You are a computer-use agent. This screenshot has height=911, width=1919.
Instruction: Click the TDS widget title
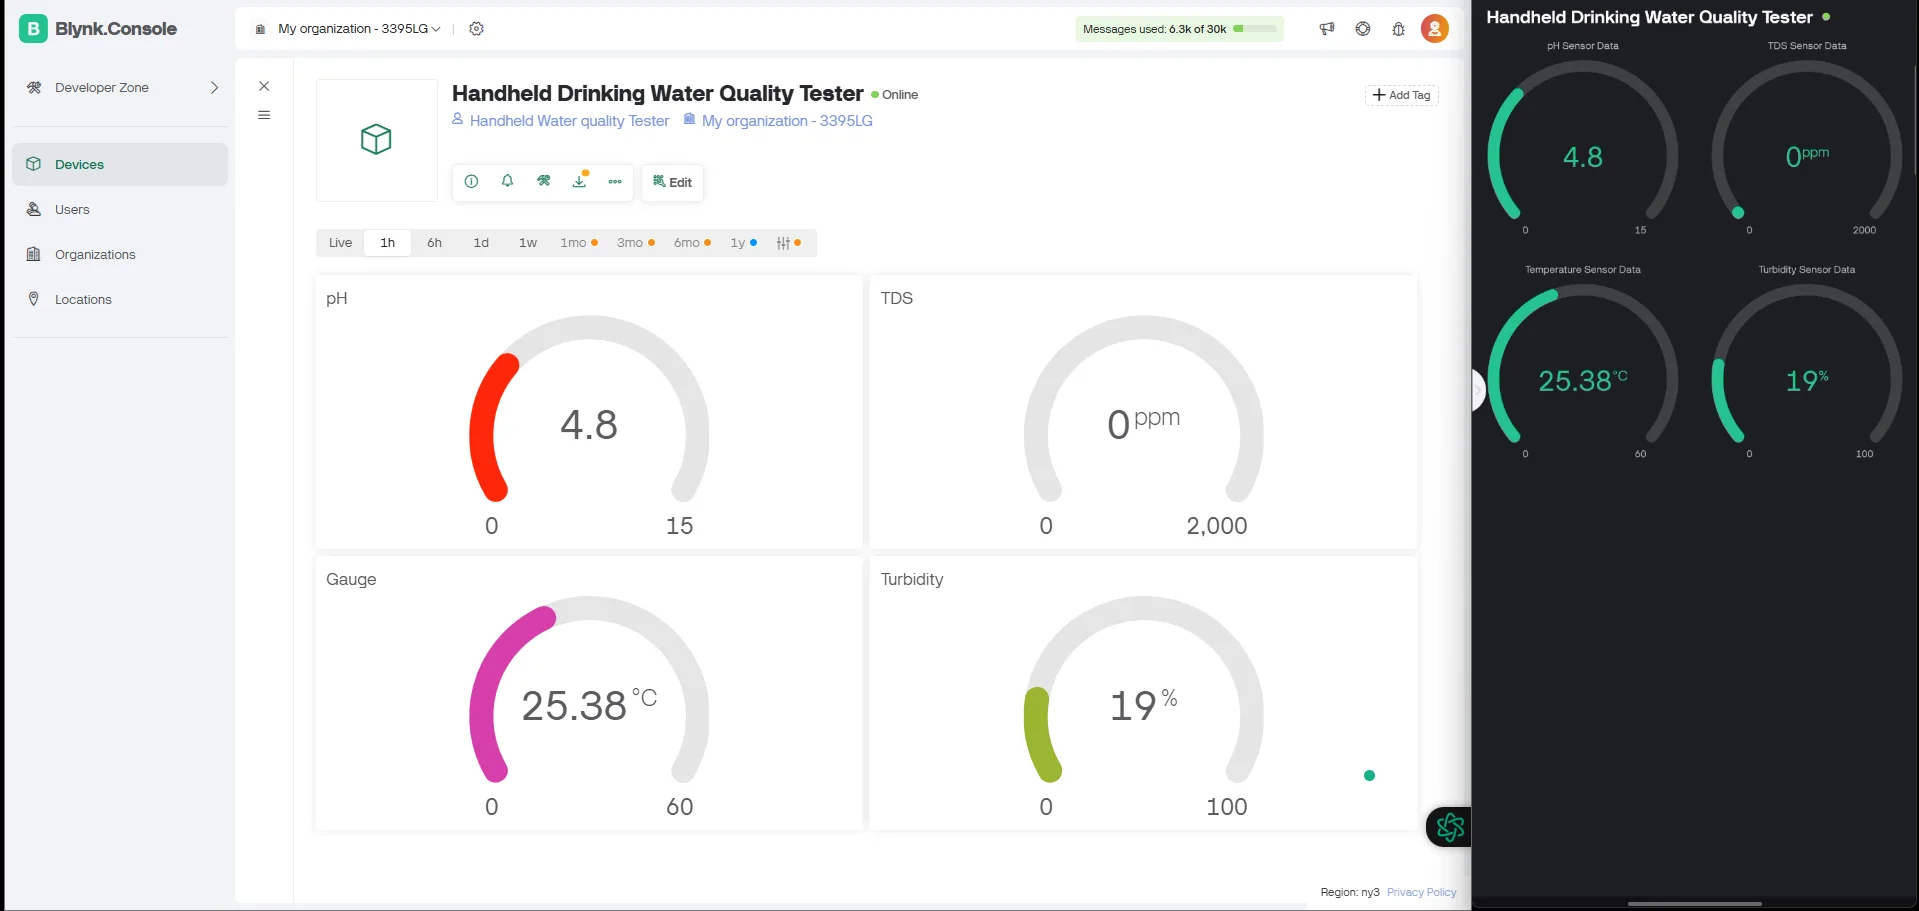click(x=897, y=298)
